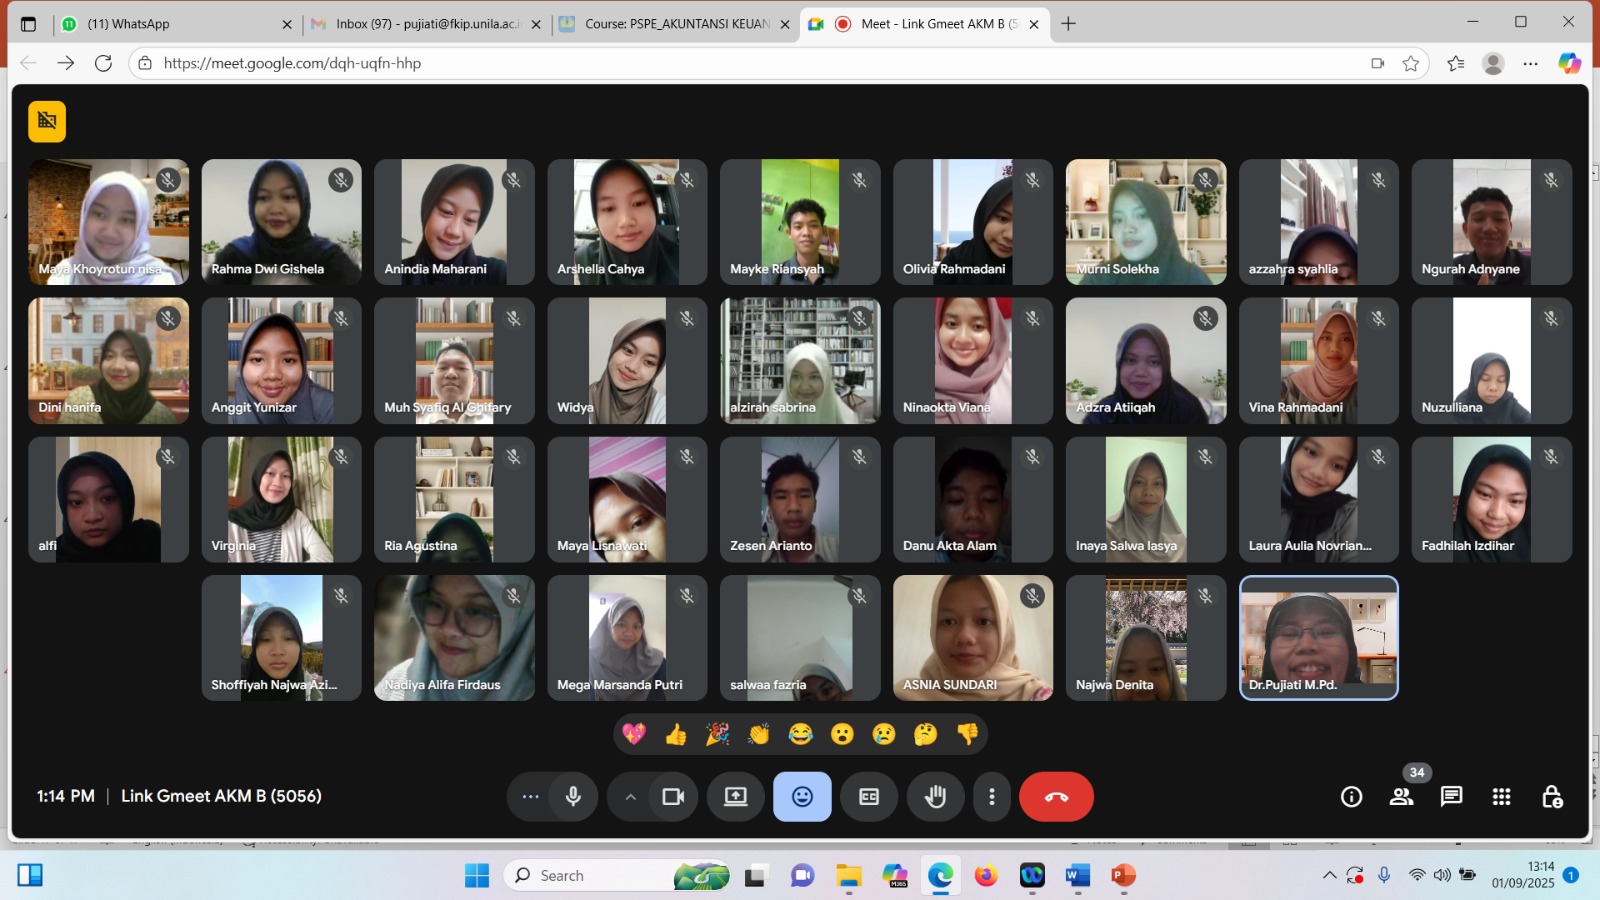Click the present screen icon

click(736, 797)
